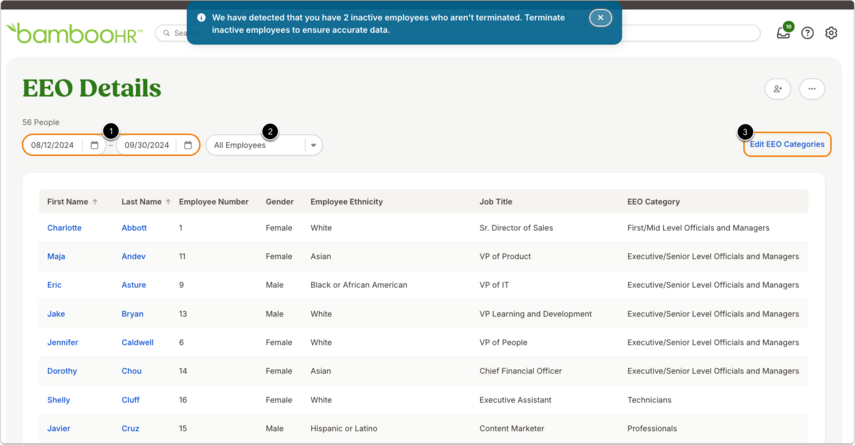Open Jake's employee profile
Viewport: 855px width, 445px height.
(x=56, y=314)
